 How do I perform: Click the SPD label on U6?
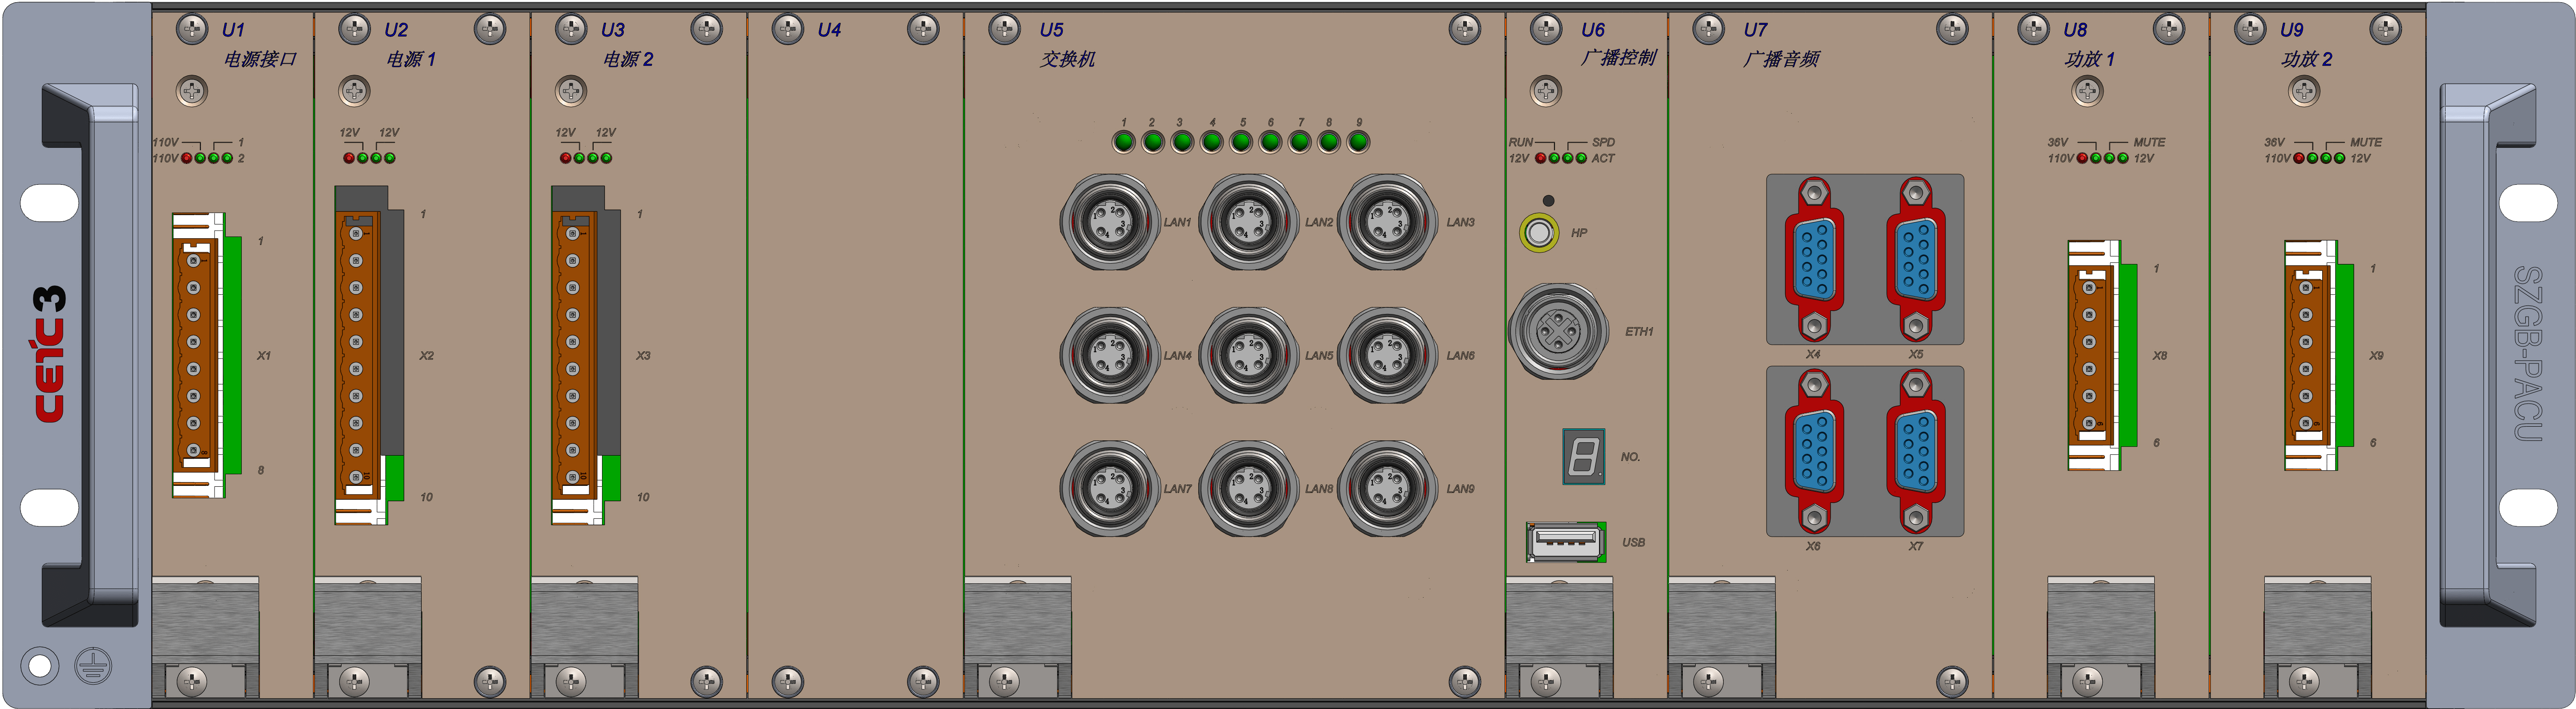click(x=1603, y=143)
